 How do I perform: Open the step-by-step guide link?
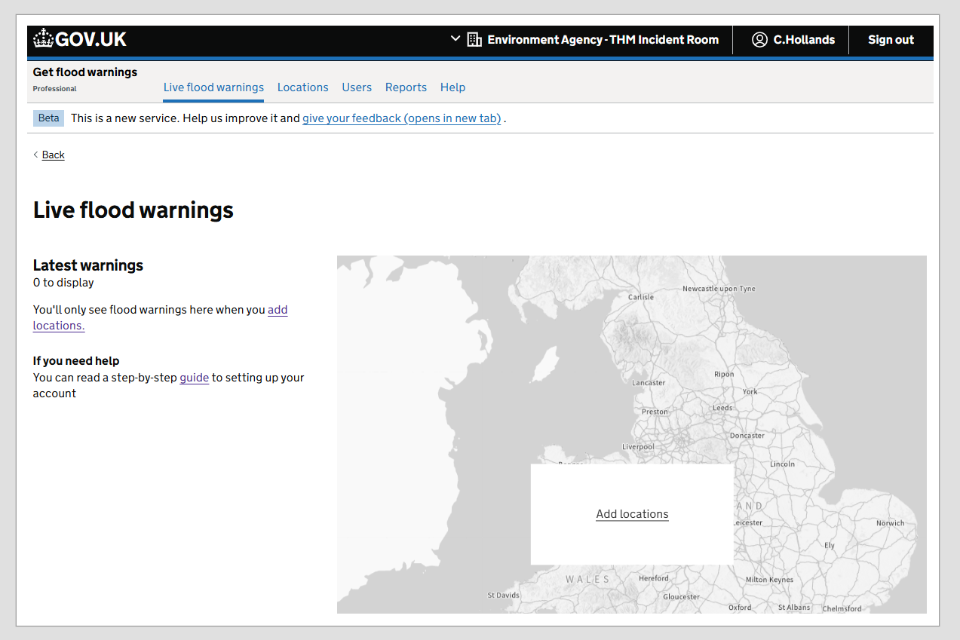(194, 378)
